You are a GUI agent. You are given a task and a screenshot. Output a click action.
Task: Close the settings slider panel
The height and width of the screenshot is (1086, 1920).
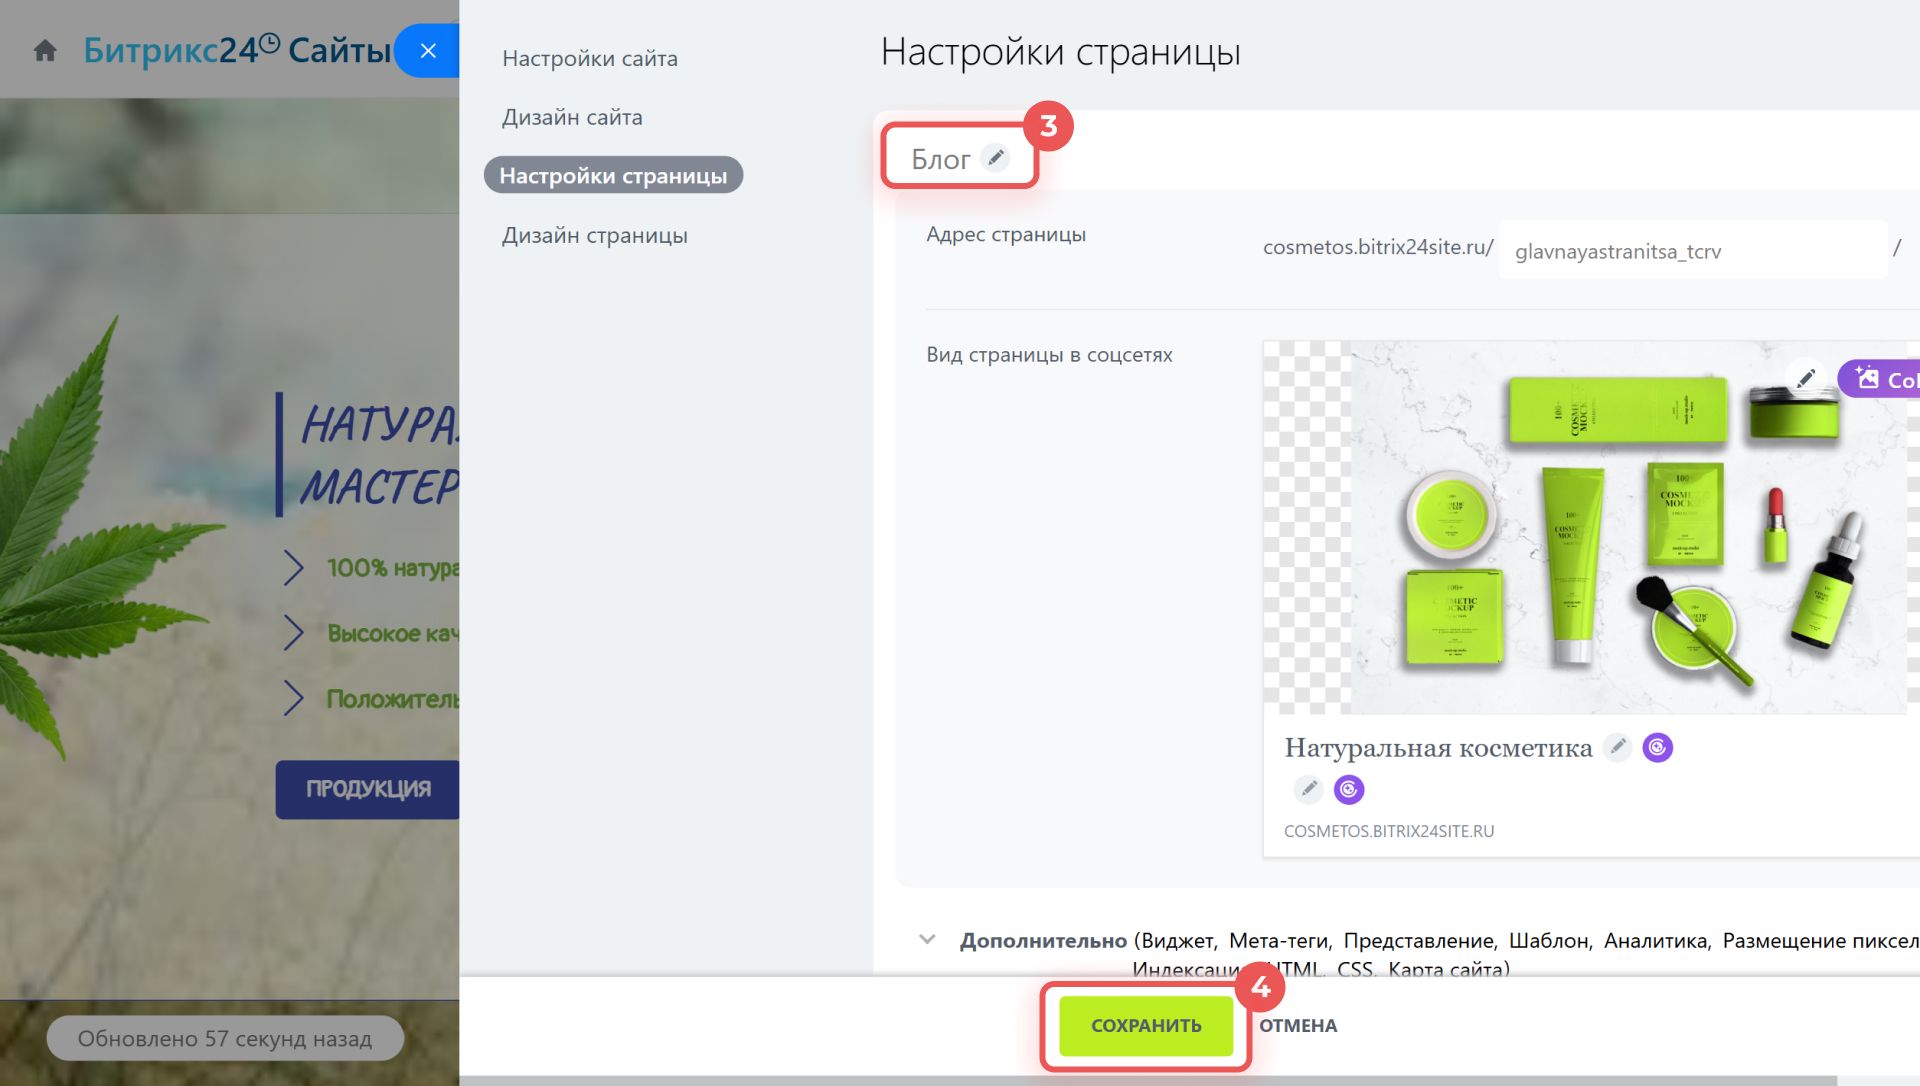pos(428,51)
